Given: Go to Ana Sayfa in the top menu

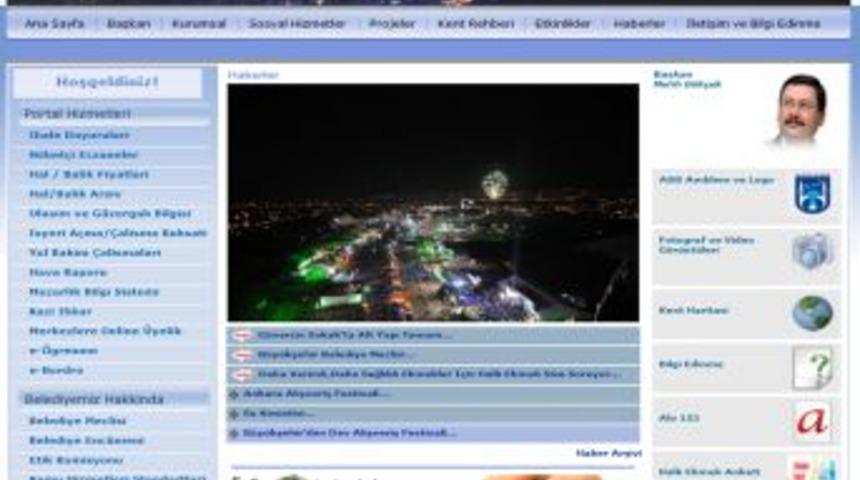Looking at the screenshot, I should pyautogui.click(x=54, y=24).
